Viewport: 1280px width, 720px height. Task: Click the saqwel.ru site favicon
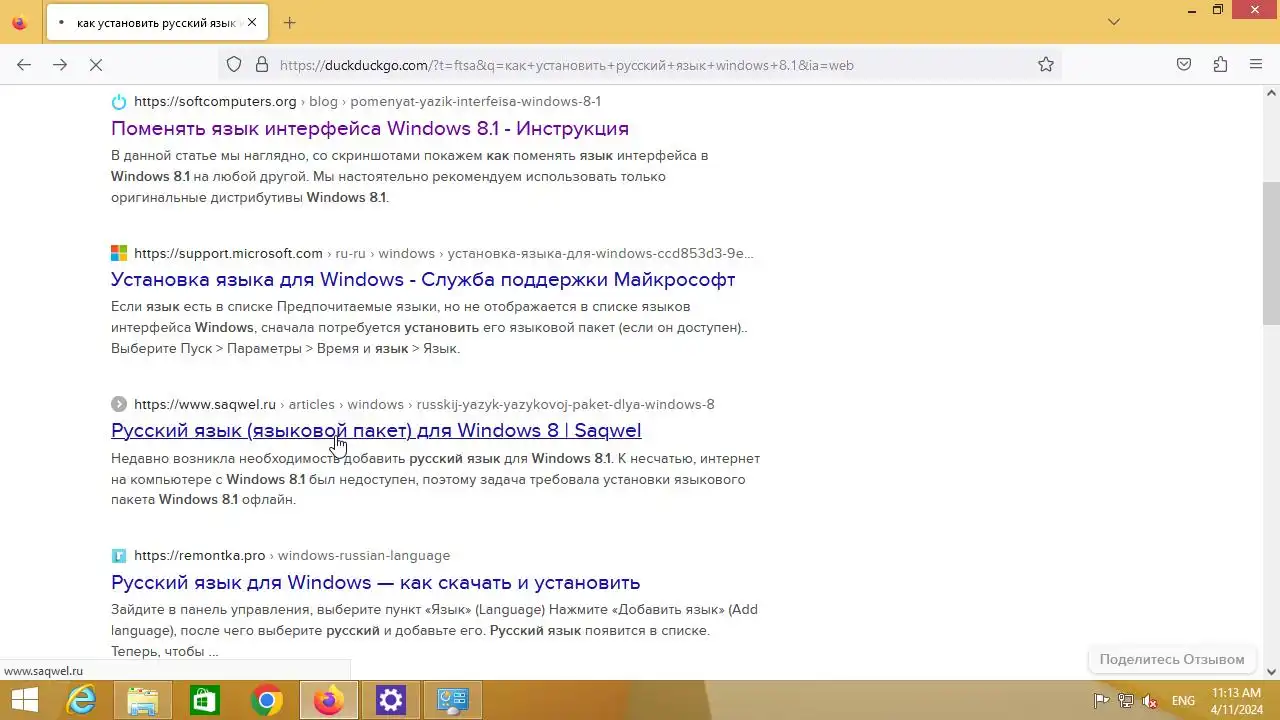pos(119,404)
